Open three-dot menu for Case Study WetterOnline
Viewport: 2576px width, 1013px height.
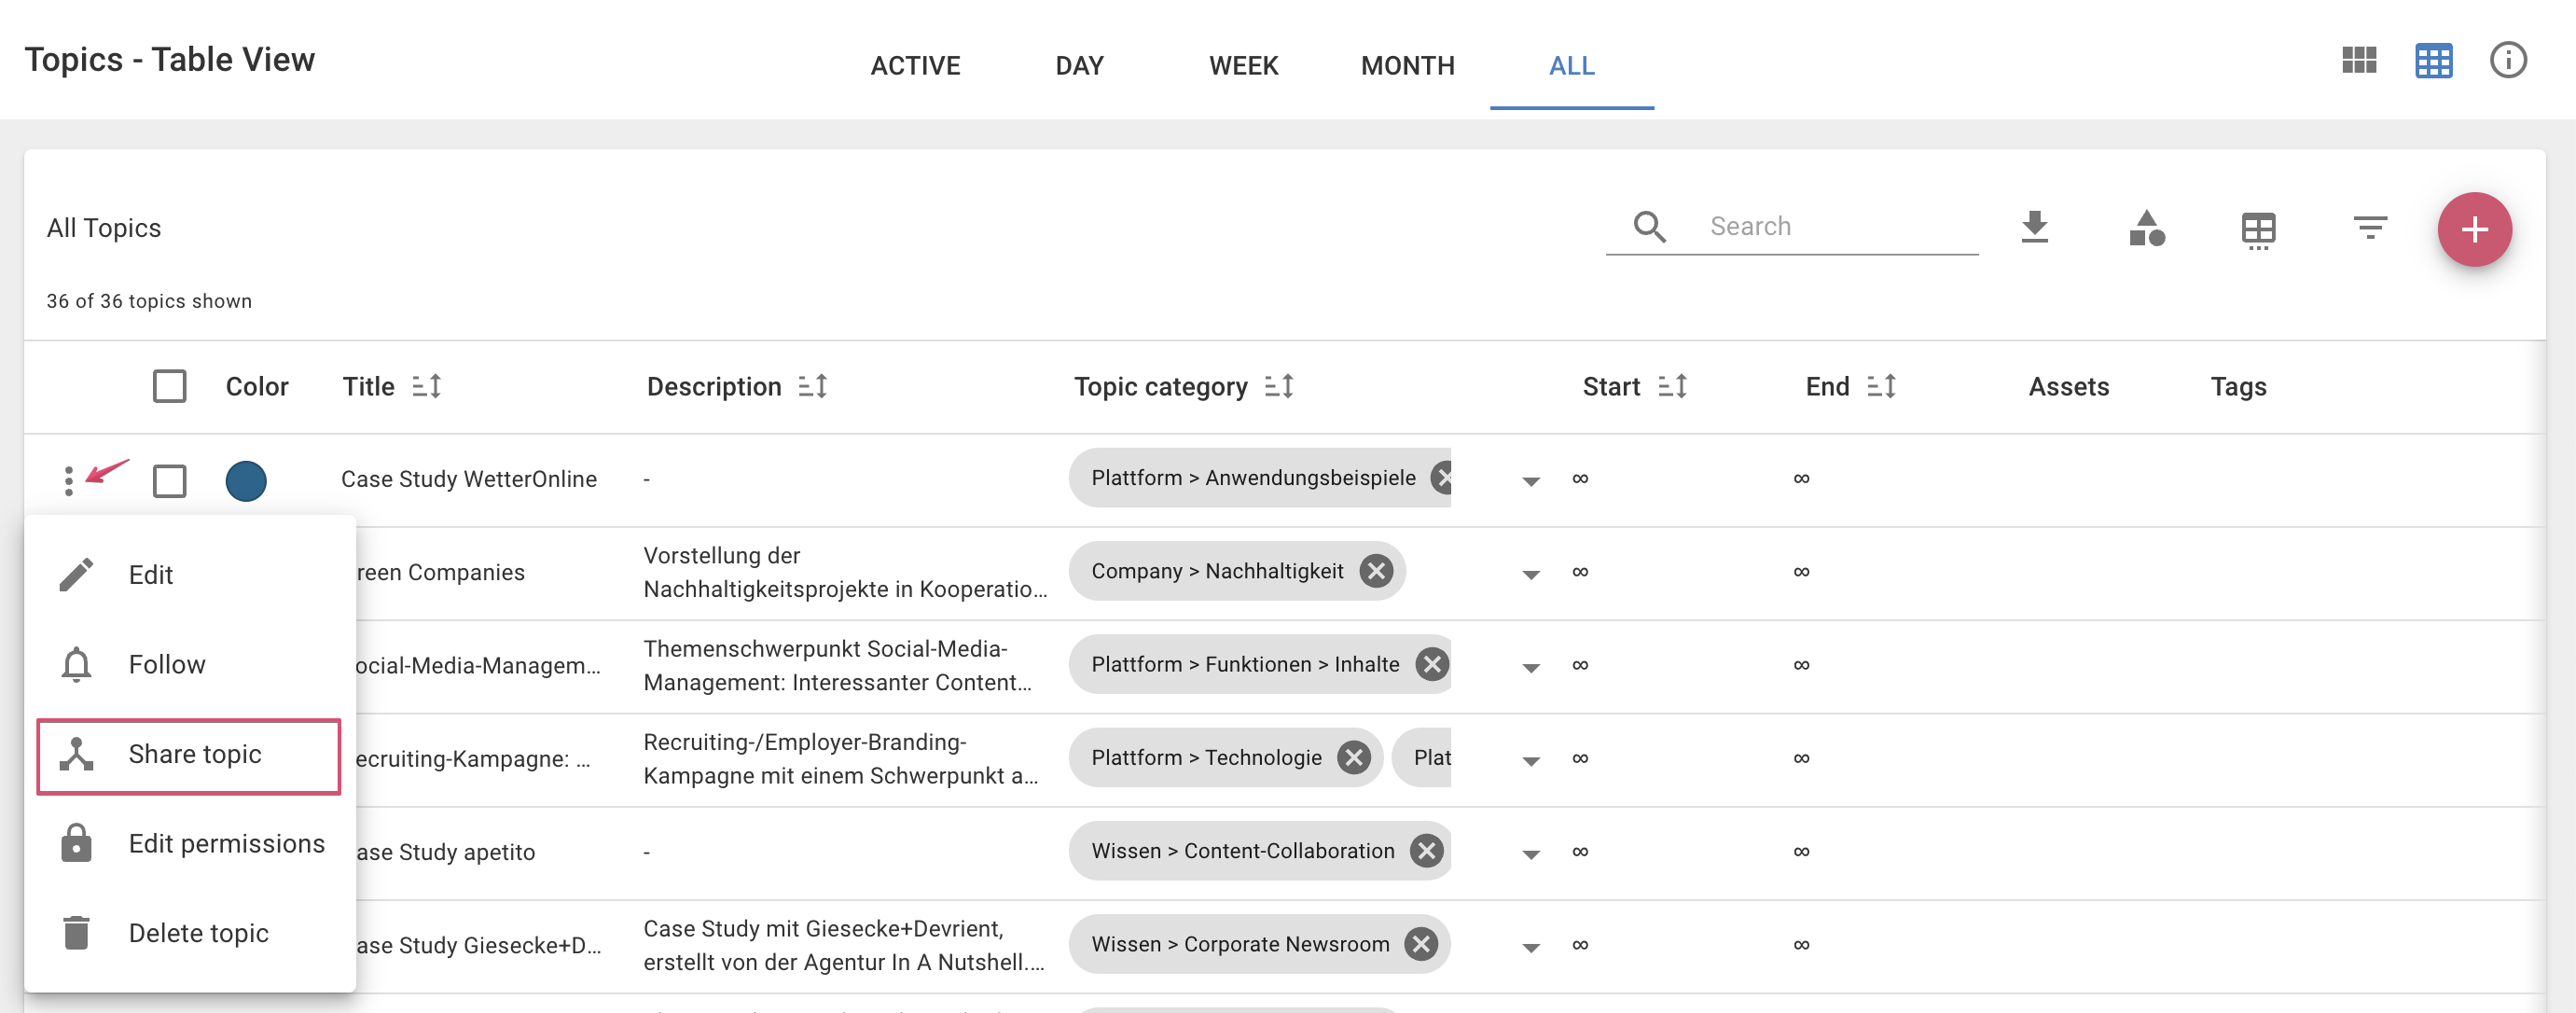click(68, 481)
